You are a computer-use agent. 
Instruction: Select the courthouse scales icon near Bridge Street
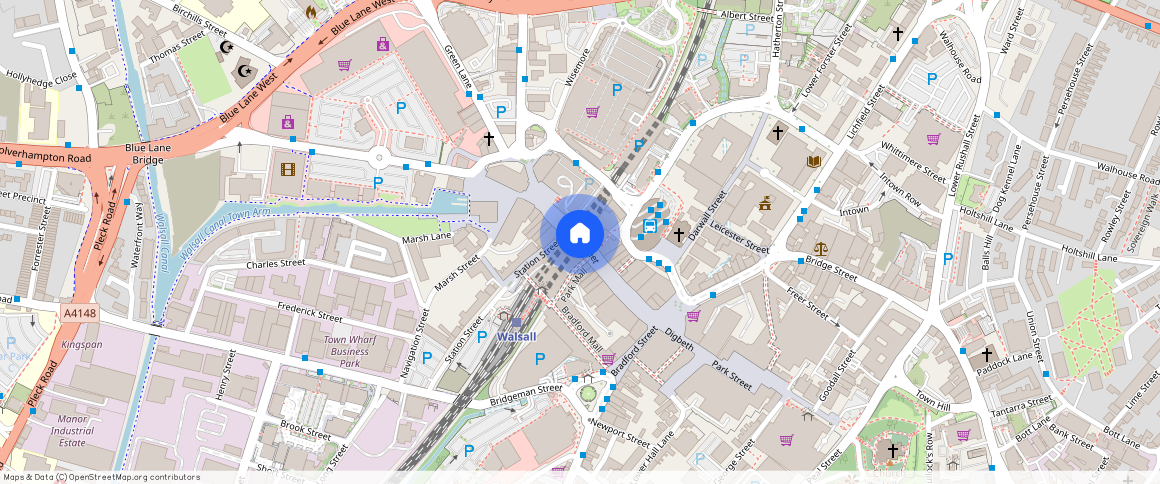click(821, 248)
